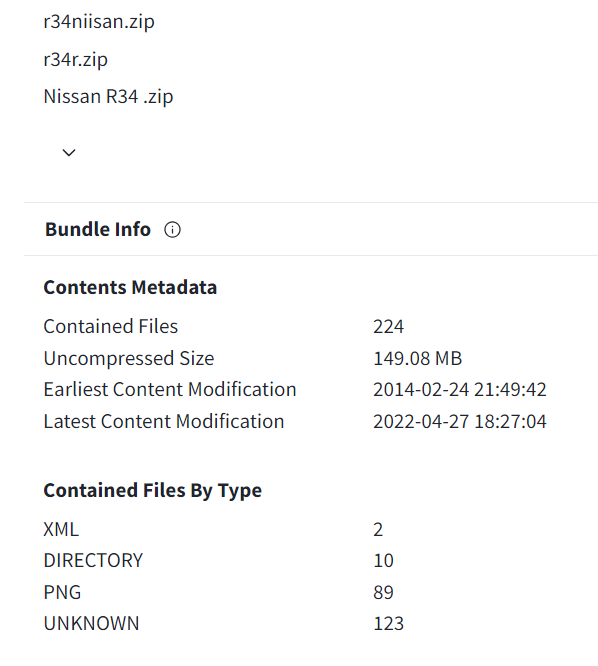Screen dimensions: 598x666
Task: Click the Contents Metadata heading
Action: point(130,288)
